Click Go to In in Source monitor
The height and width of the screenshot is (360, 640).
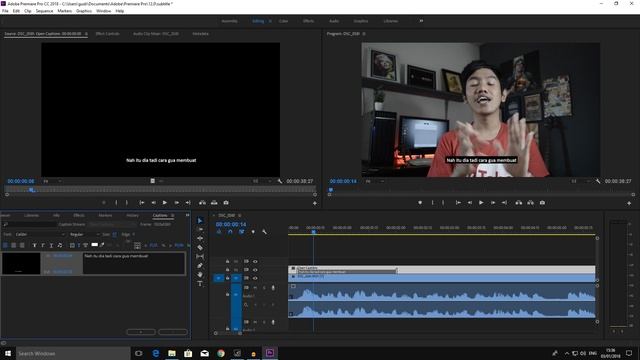click(142, 202)
